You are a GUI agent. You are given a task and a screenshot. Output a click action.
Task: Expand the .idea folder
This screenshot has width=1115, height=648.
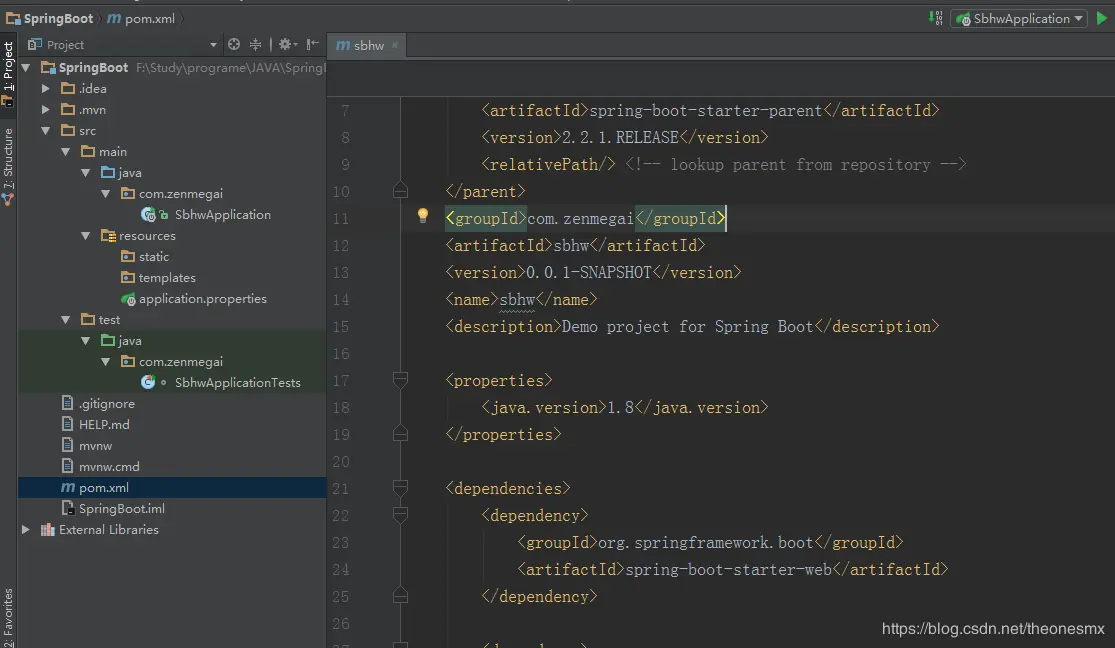coord(46,89)
